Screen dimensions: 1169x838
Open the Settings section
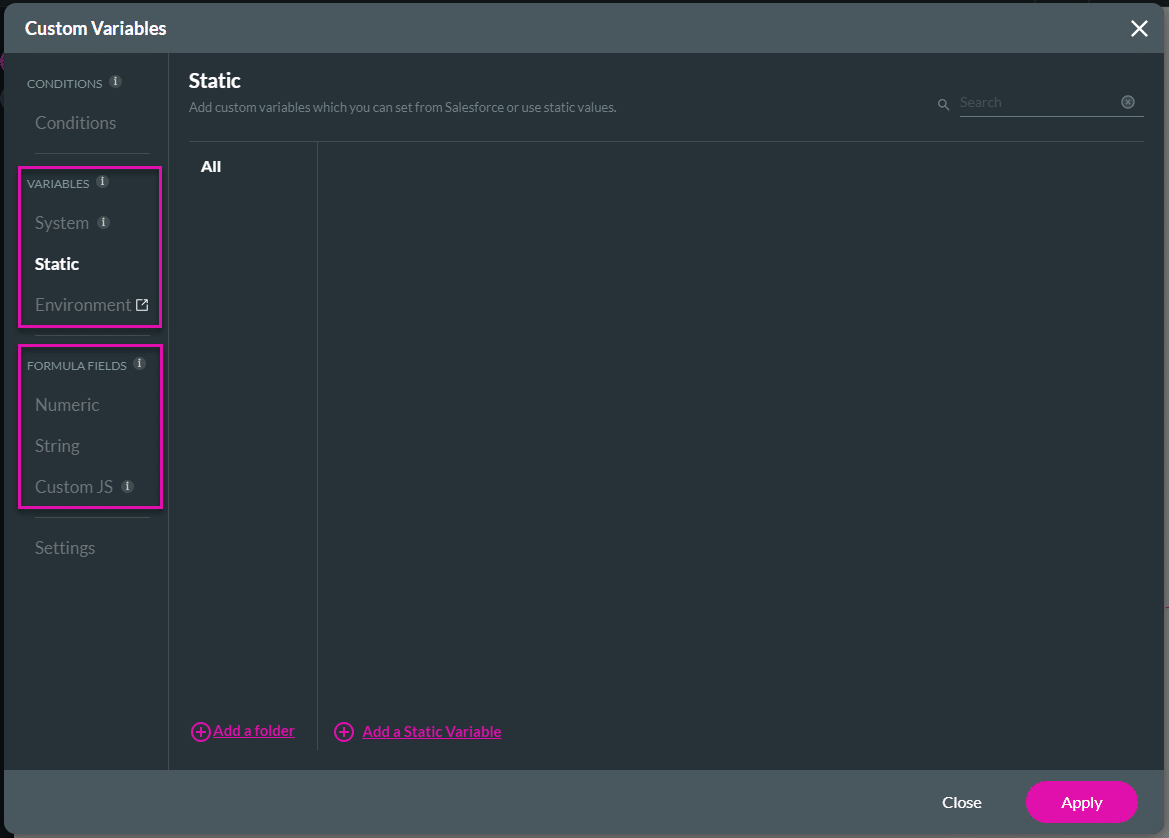pos(64,547)
